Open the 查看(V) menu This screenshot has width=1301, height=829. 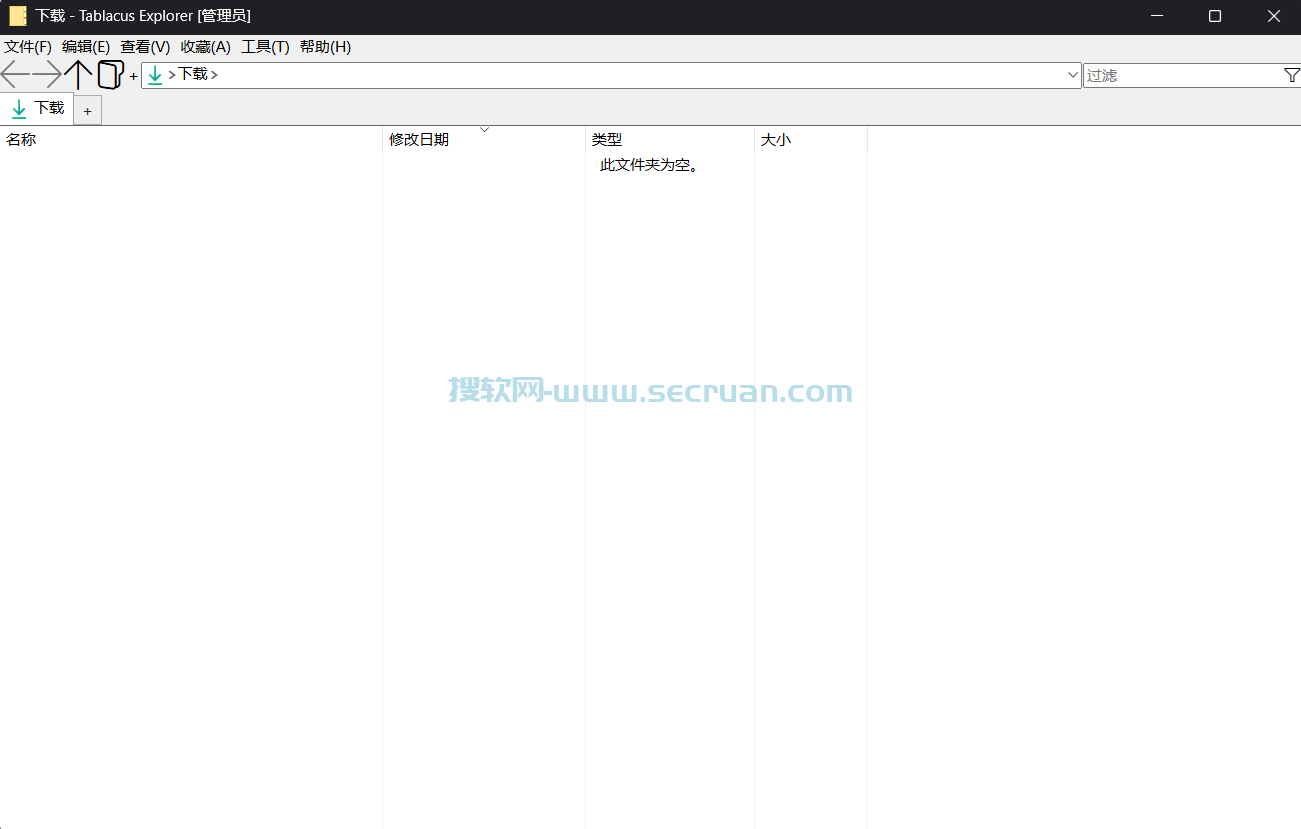pyautogui.click(x=145, y=47)
